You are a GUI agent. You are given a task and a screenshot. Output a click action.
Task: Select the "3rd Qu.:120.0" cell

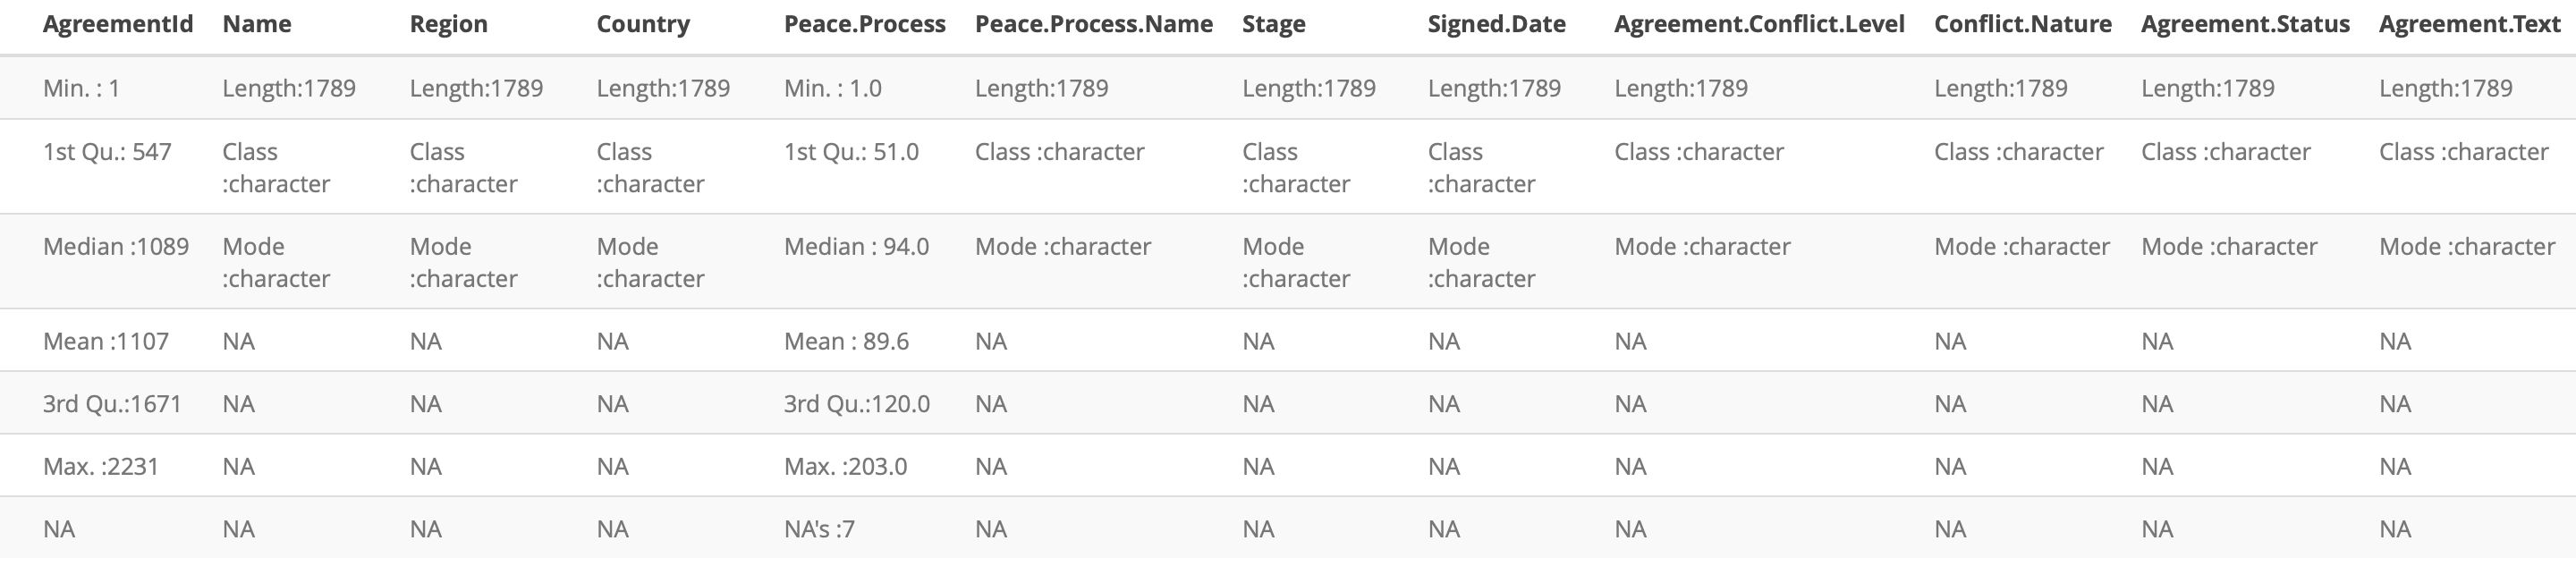click(x=856, y=403)
